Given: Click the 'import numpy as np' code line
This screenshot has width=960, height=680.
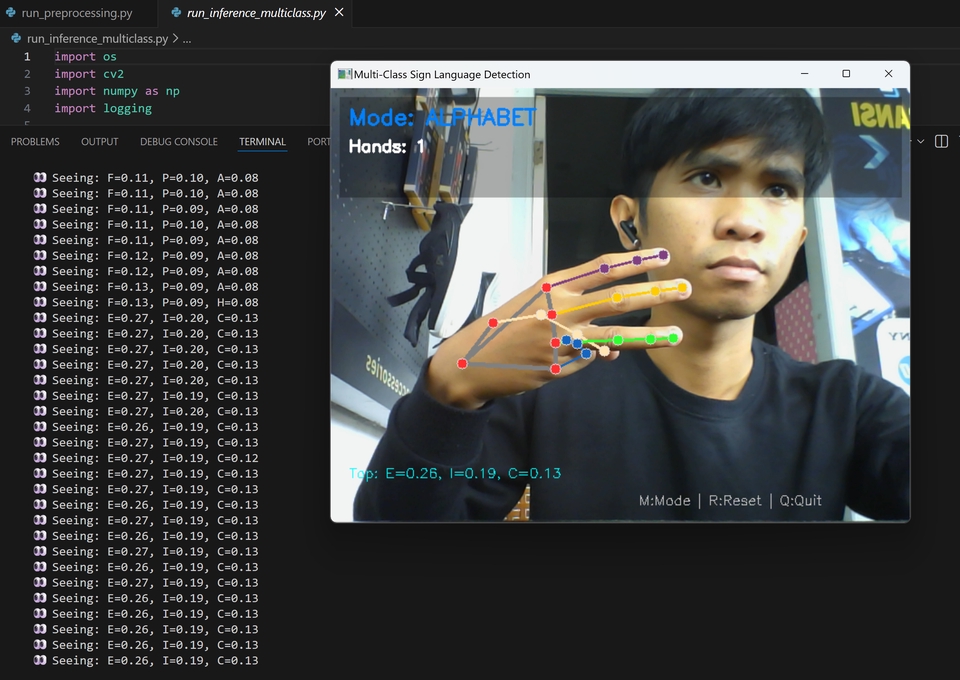Looking at the screenshot, I should click(117, 91).
